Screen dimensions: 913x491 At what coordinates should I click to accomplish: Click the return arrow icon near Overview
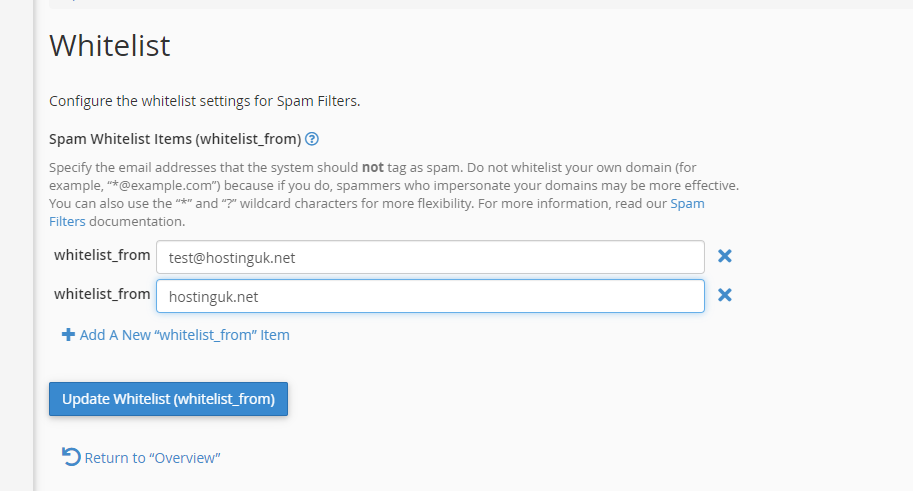(x=70, y=457)
